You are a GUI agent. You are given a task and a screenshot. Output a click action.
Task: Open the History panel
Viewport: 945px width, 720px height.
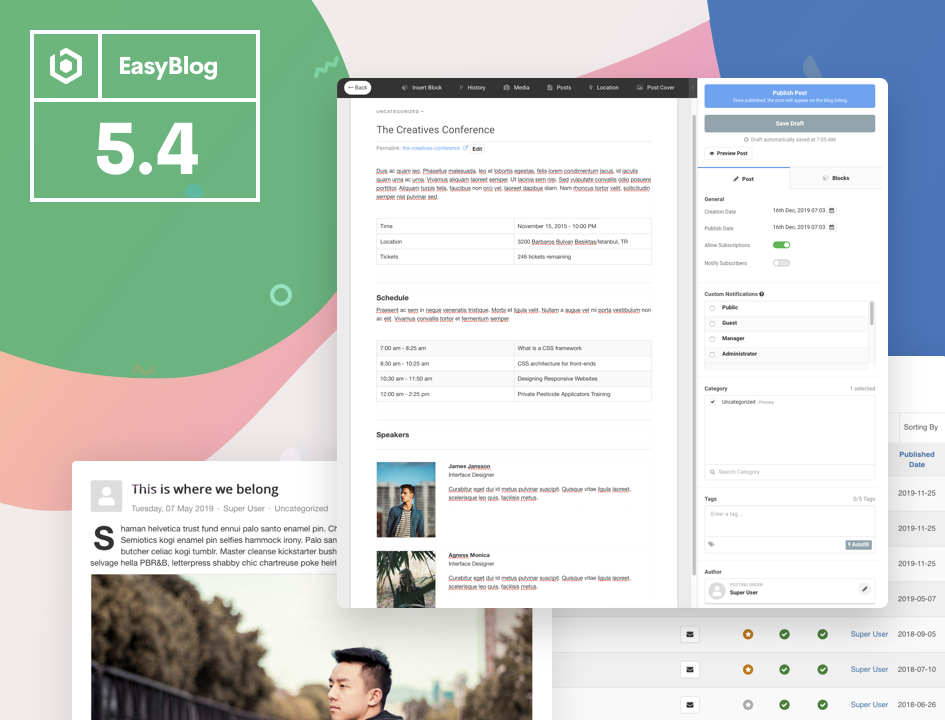472,88
